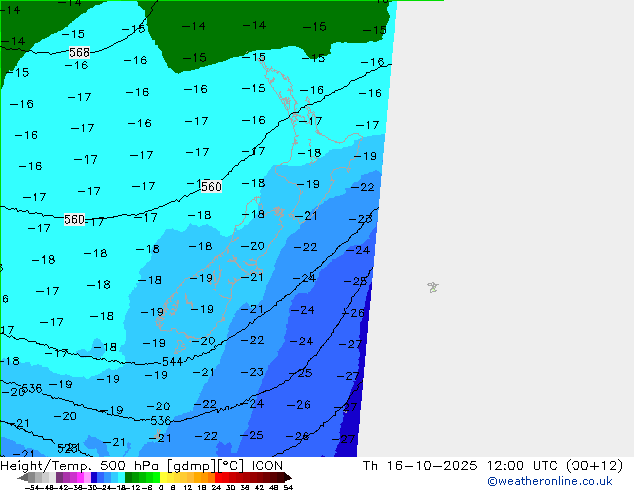The height and width of the screenshot is (490, 634).
Task: Click the 568 contour label
Action: click(79, 53)
